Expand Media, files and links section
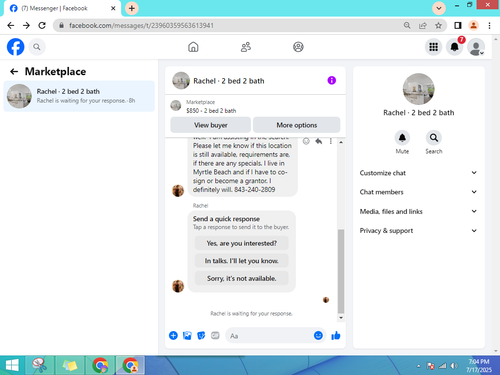This screenshot has height=375, width=500. coord(418,211)
